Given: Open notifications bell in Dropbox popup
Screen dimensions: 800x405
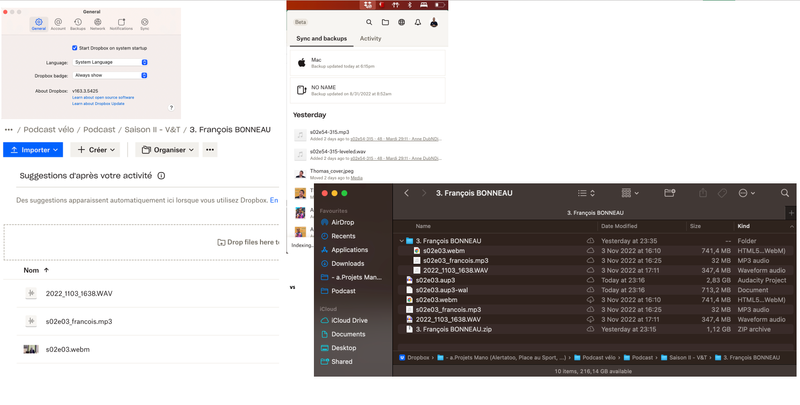Looking at the screenshot, I should (x=418, y=22).
